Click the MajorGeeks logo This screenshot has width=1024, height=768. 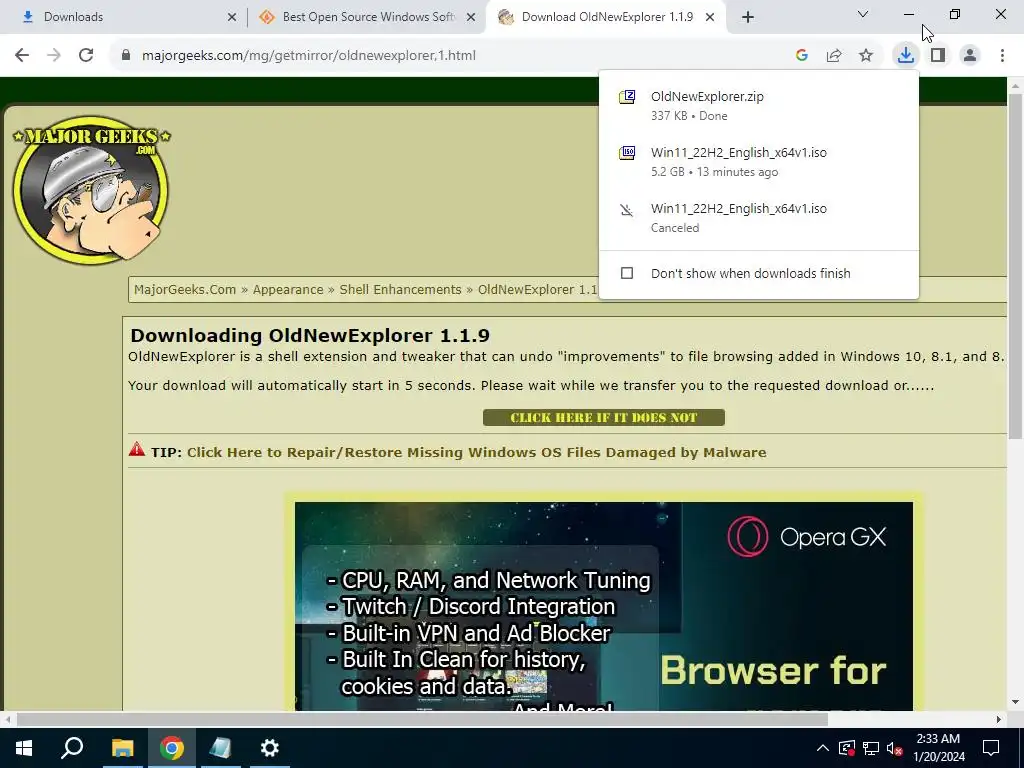pyautogui.click(x=91, y=190)
